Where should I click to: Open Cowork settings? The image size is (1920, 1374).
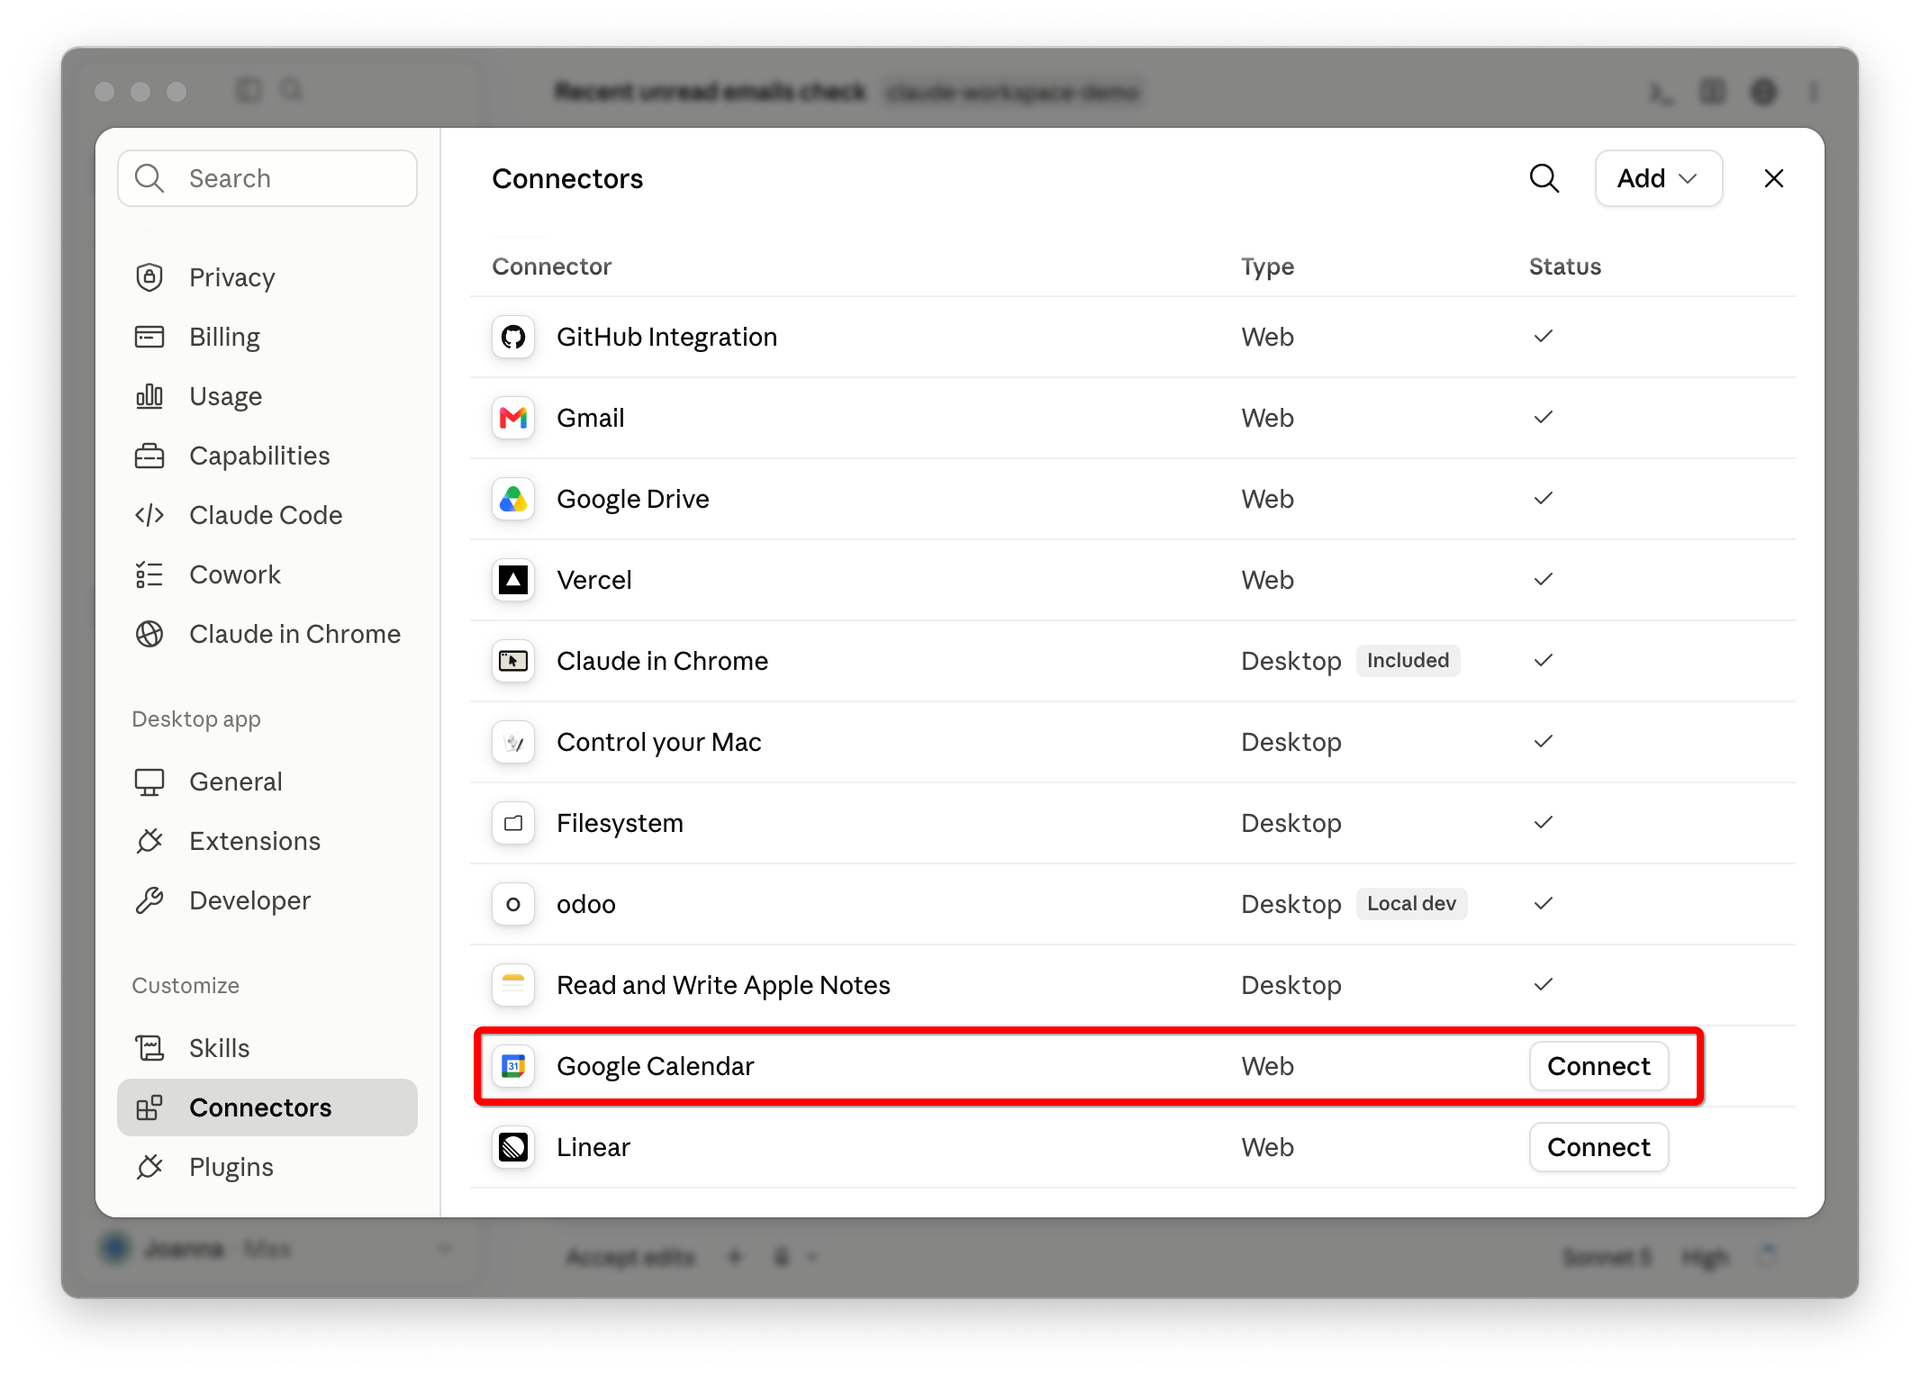click(267, 575)
